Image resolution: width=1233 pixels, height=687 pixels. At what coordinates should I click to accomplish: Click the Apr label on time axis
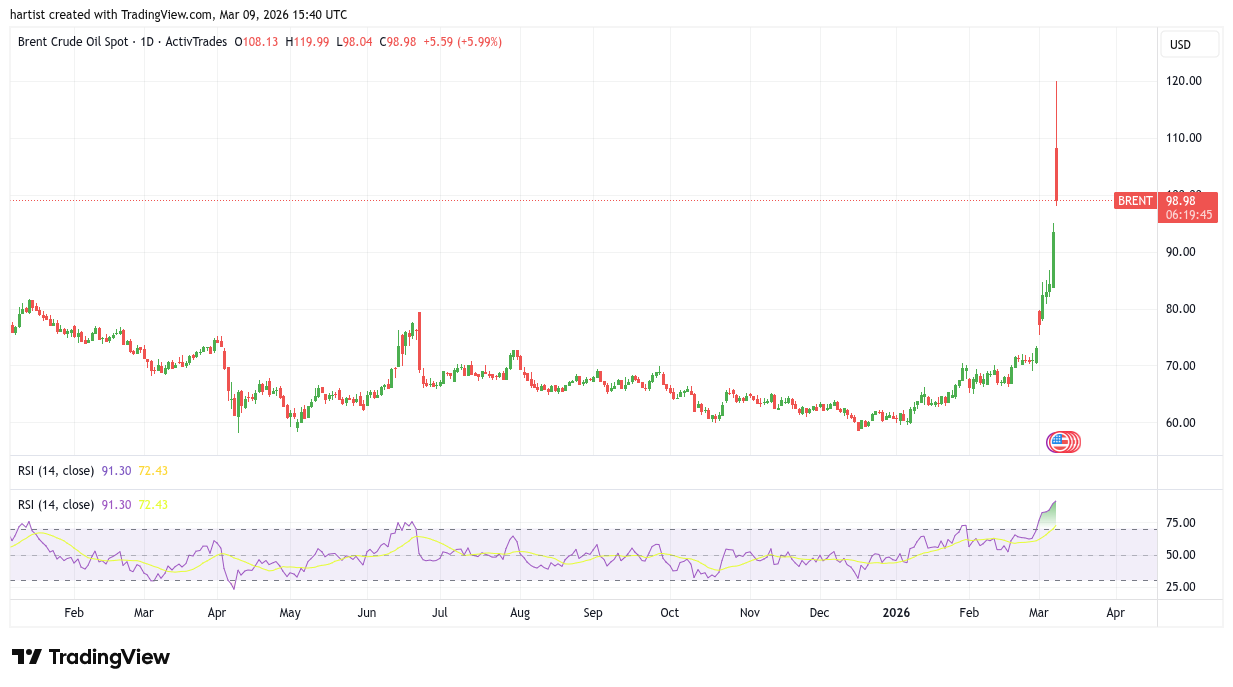[x=216, y=612]
